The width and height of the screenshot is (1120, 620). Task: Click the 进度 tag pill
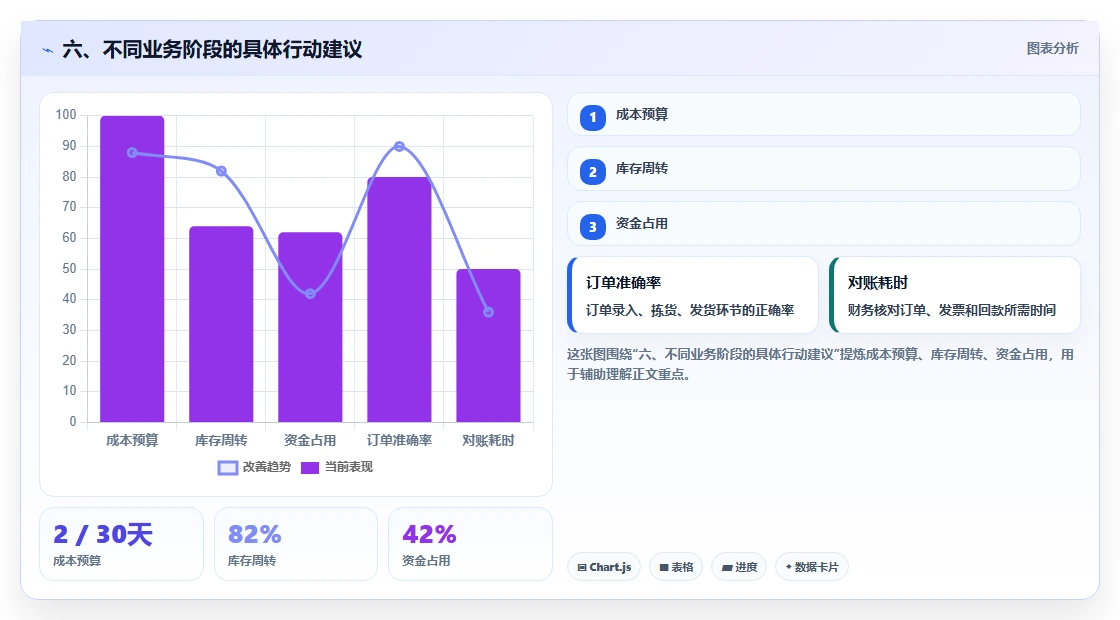tap(739, 567)
